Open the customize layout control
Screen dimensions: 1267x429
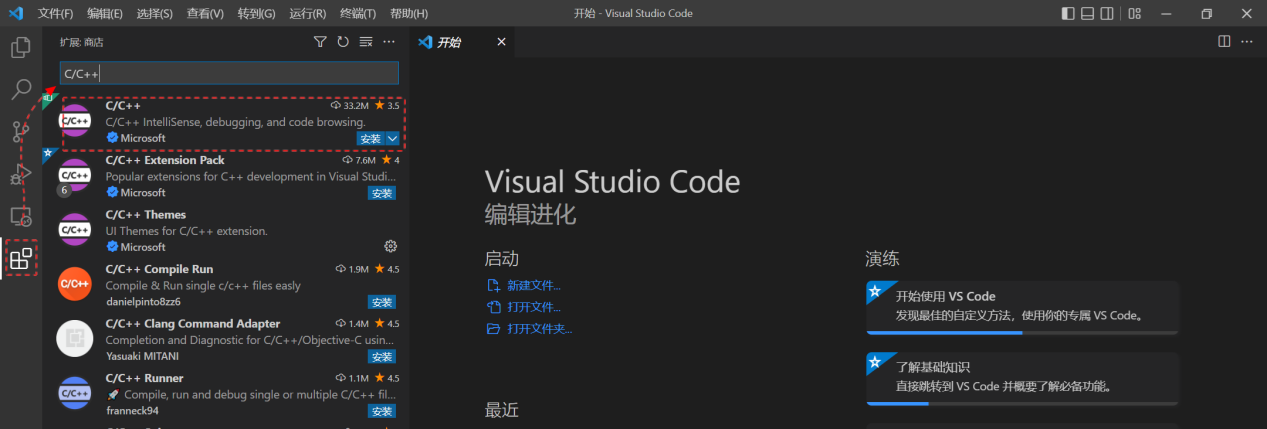[1134, 13]
